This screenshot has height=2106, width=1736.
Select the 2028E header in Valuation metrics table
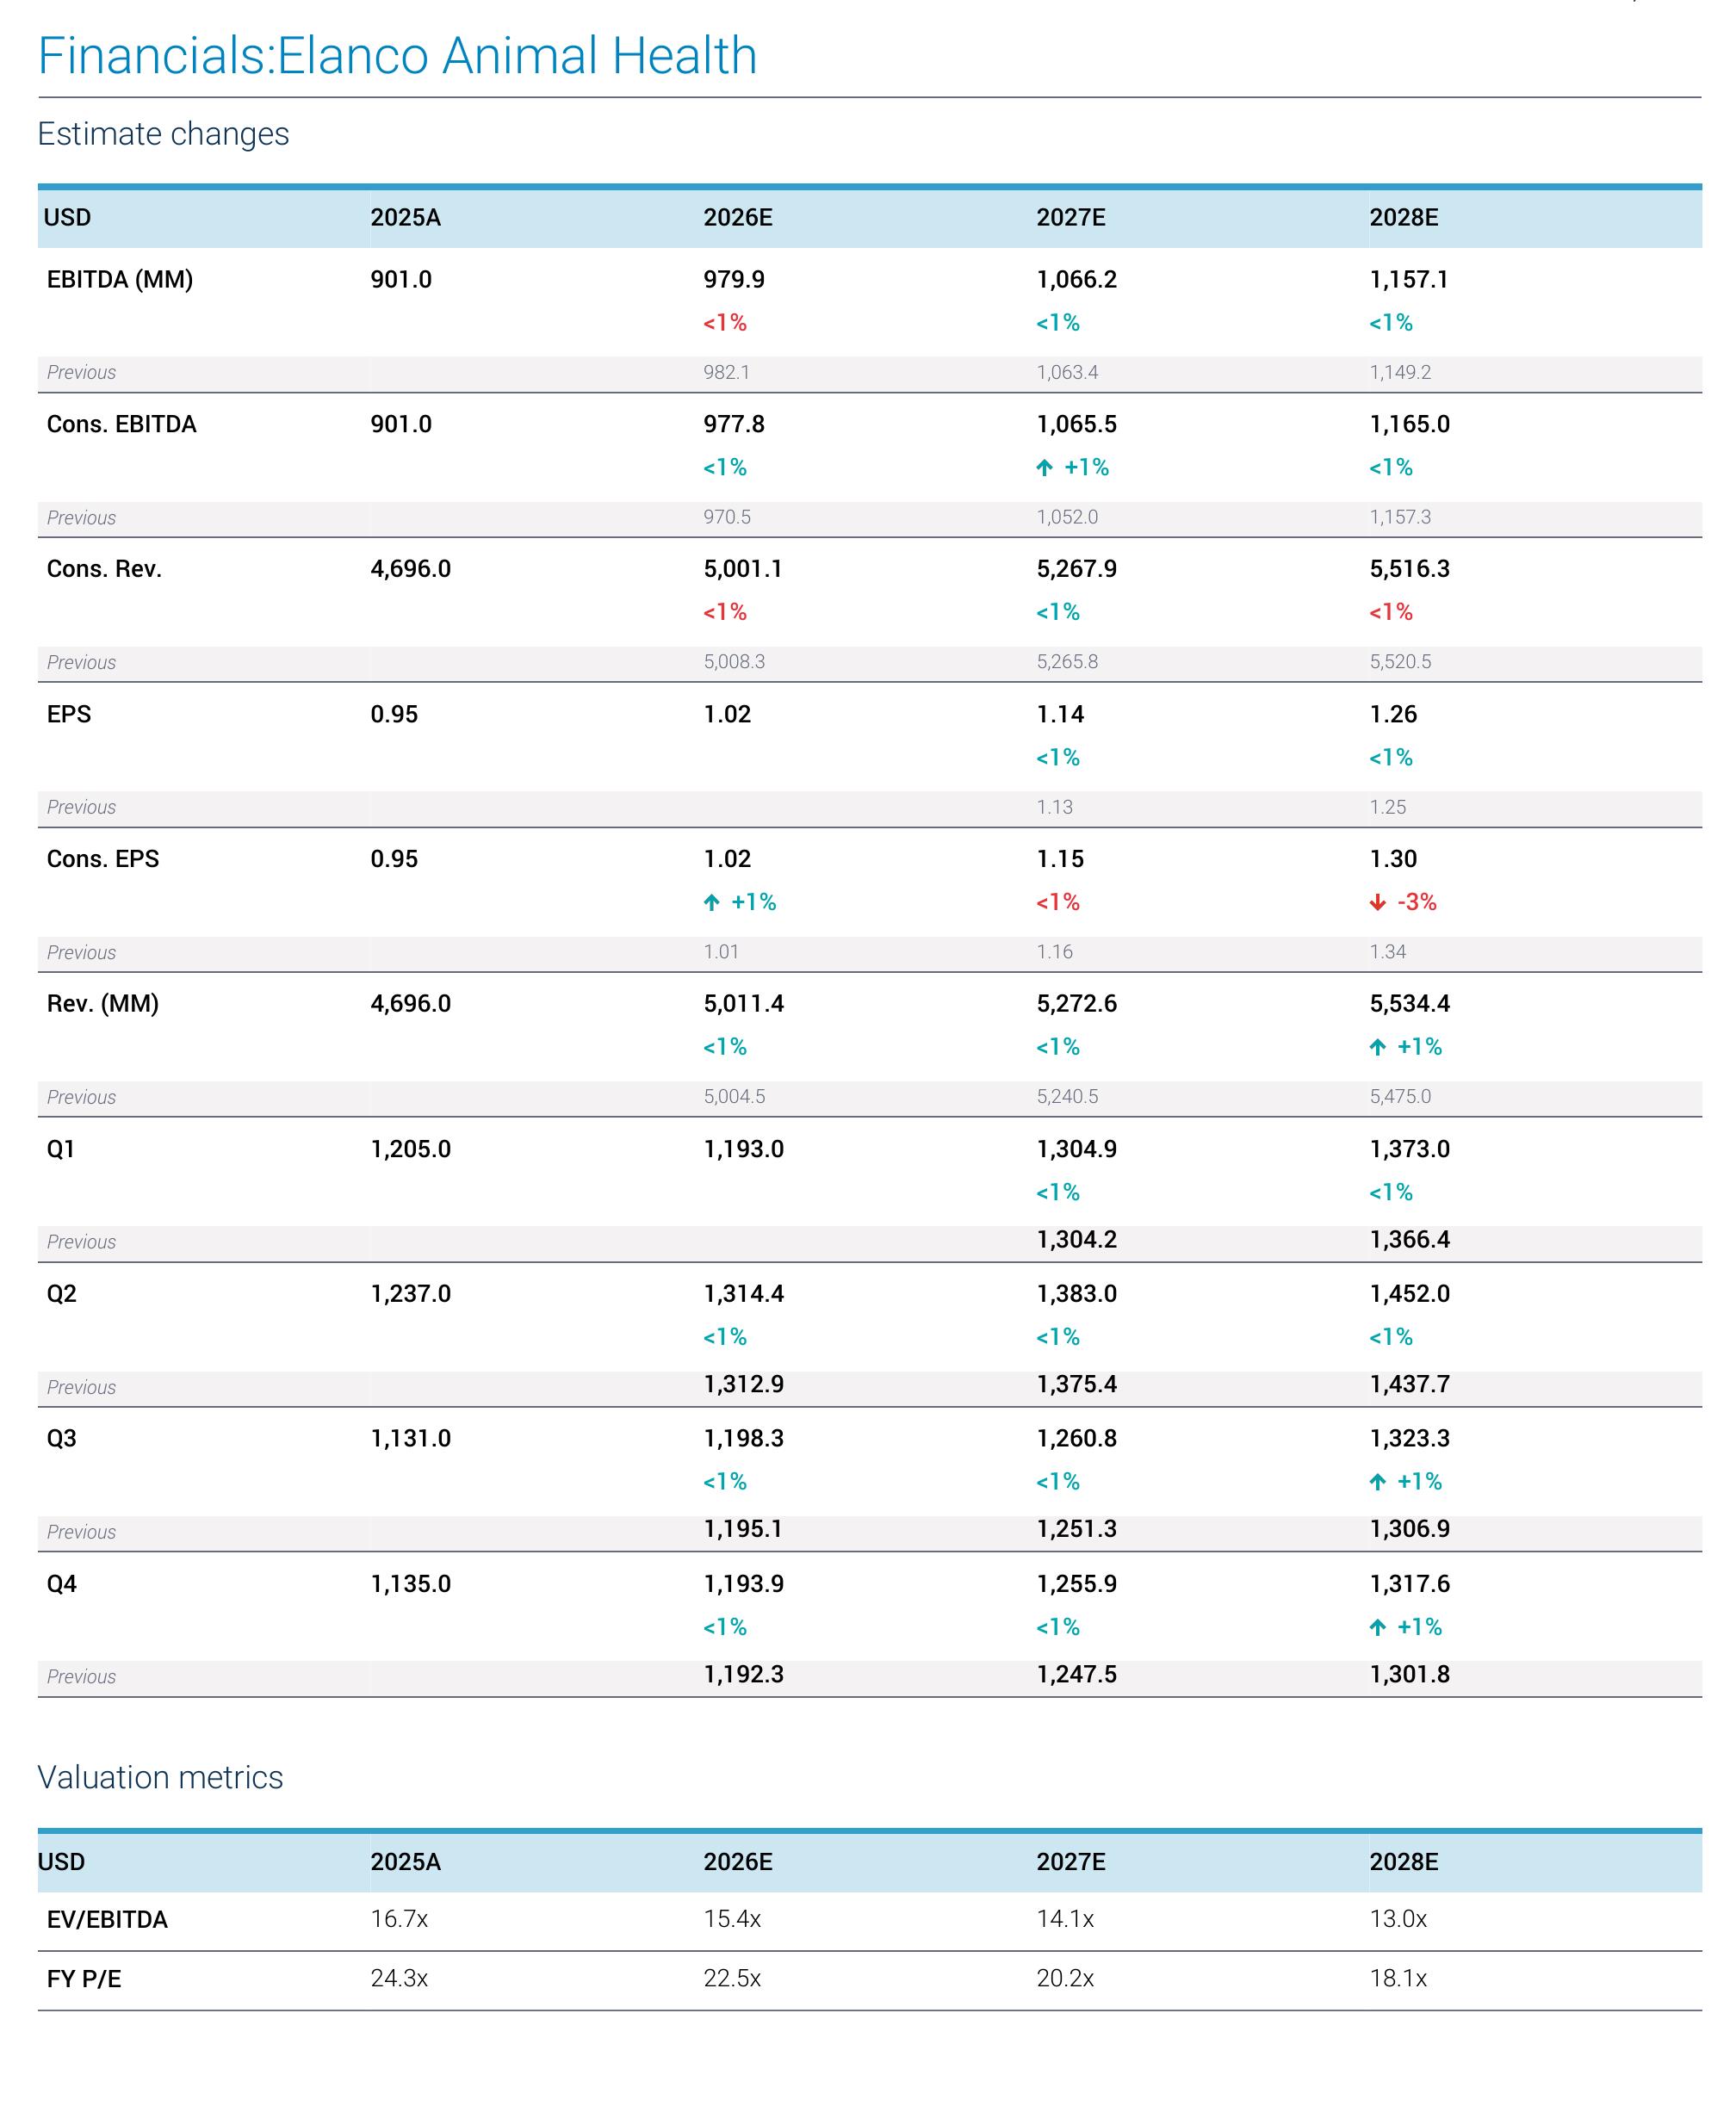[x=1403, y=1861]
